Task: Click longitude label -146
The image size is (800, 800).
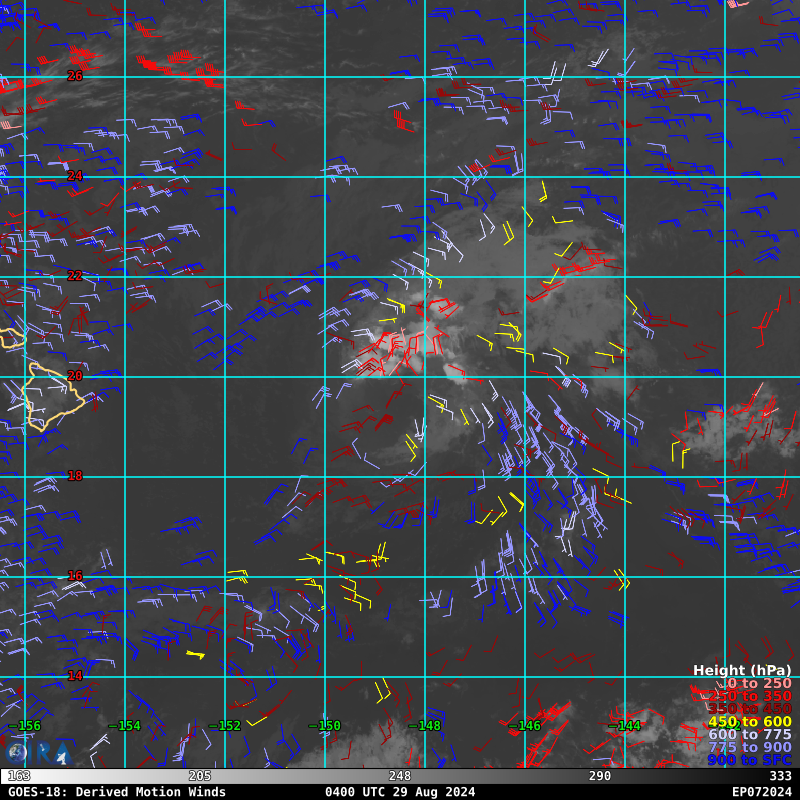Action: click(x=524, y=726)
